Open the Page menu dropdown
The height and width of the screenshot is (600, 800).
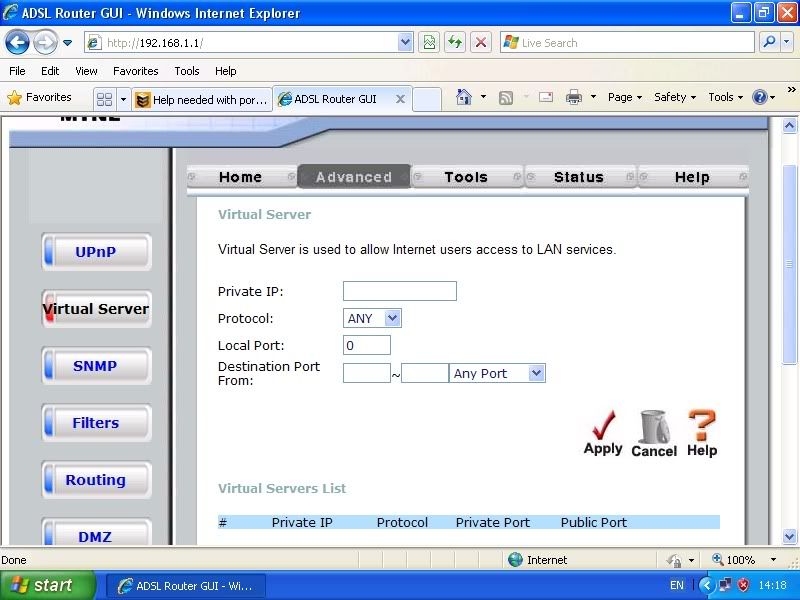click(625, 98)
